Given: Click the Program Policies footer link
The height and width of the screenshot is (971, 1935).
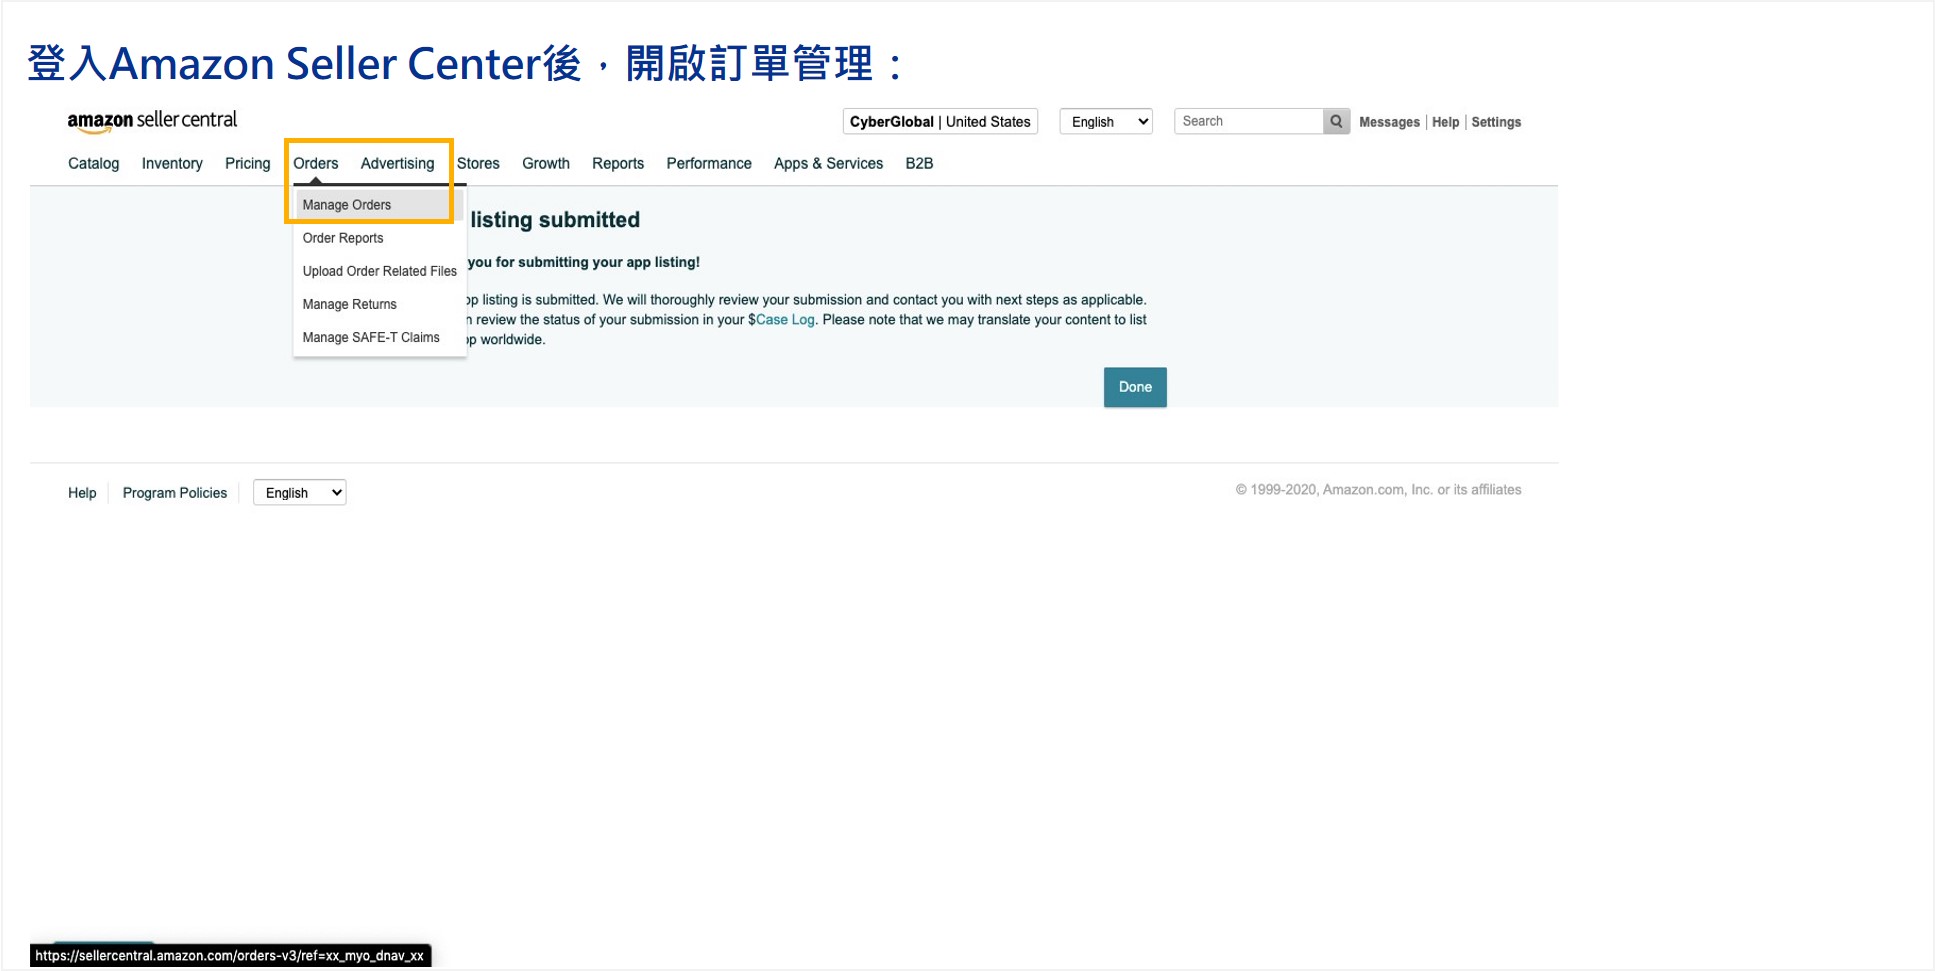Looking at the screenshot, I should coord(175,493).
